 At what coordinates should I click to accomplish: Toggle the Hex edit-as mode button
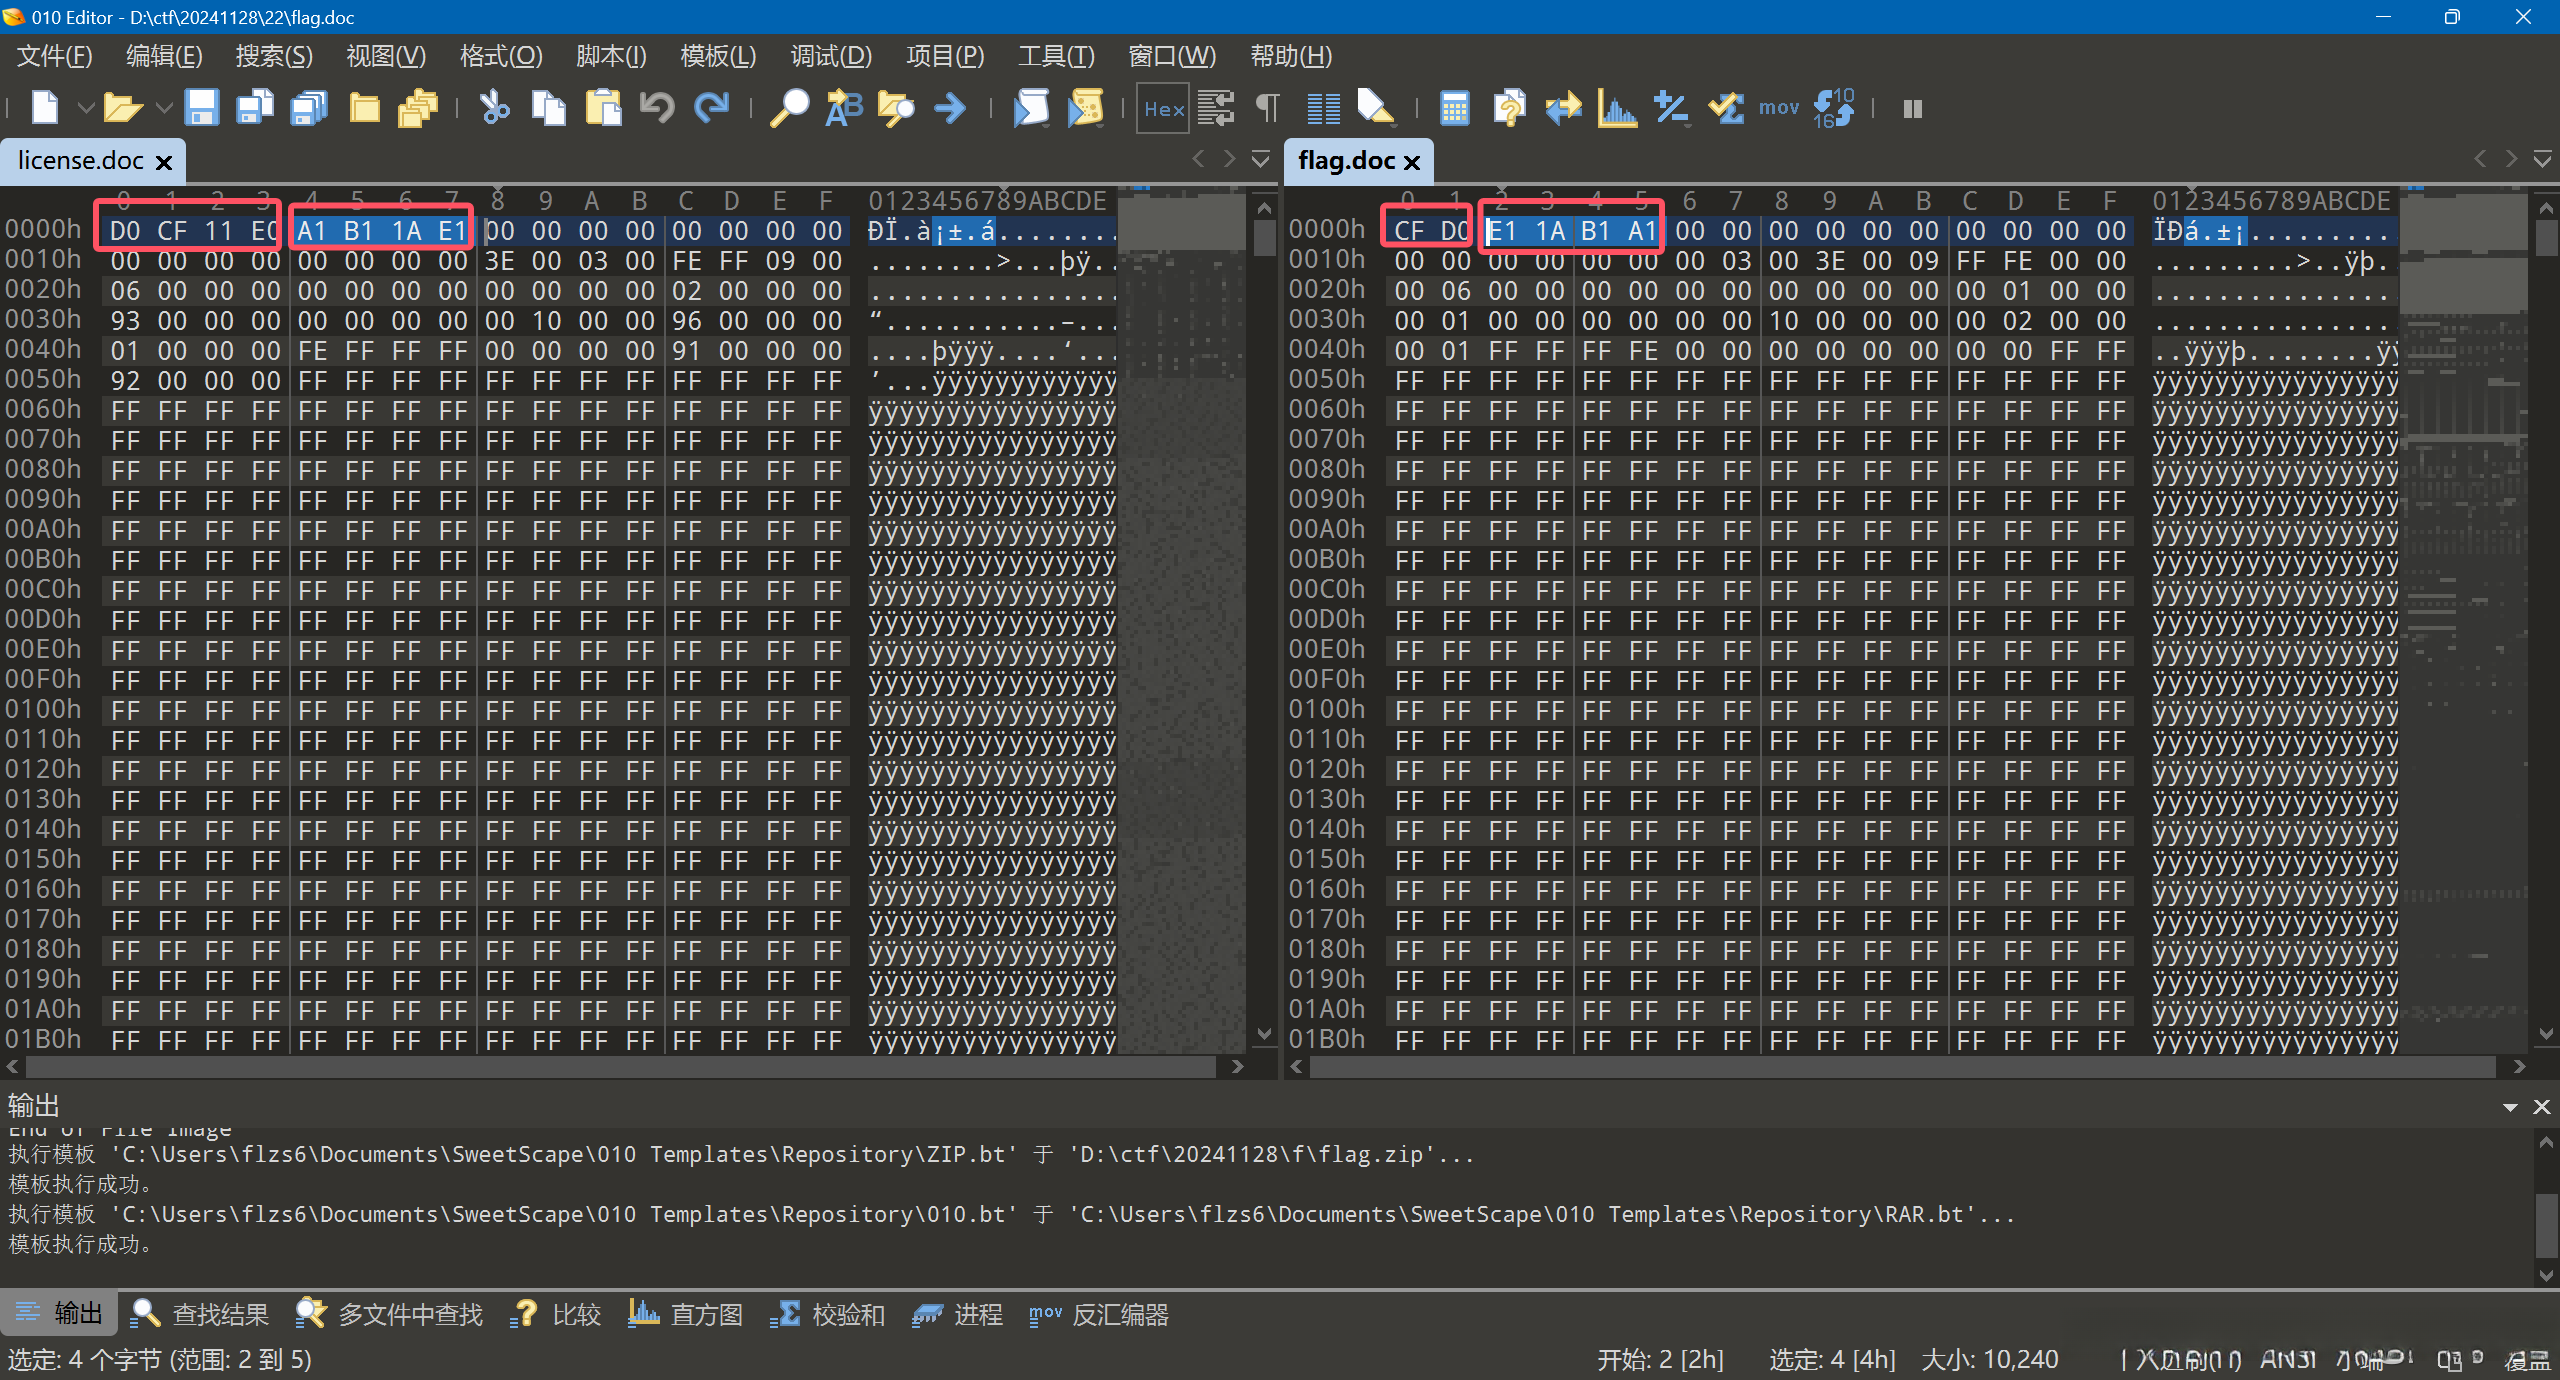coord(1163,108)
